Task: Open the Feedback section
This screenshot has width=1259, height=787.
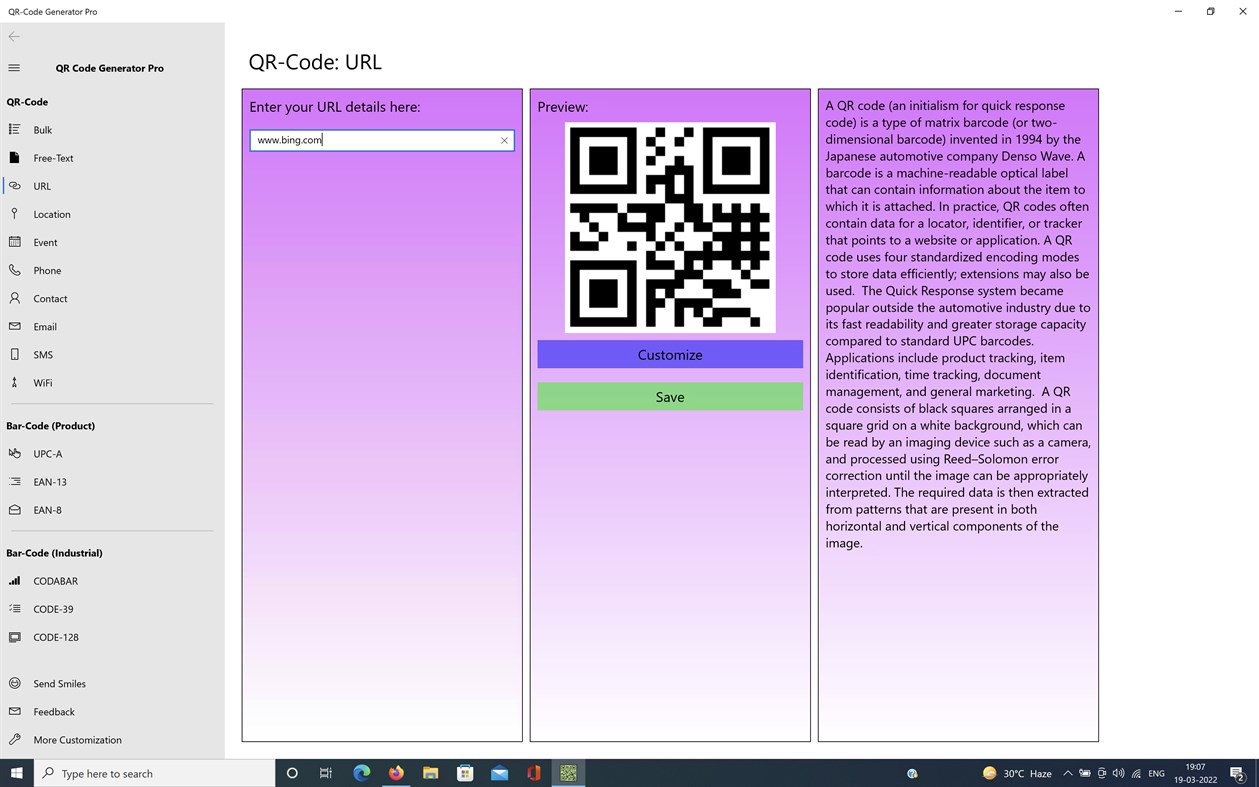Action: (54, 711)
